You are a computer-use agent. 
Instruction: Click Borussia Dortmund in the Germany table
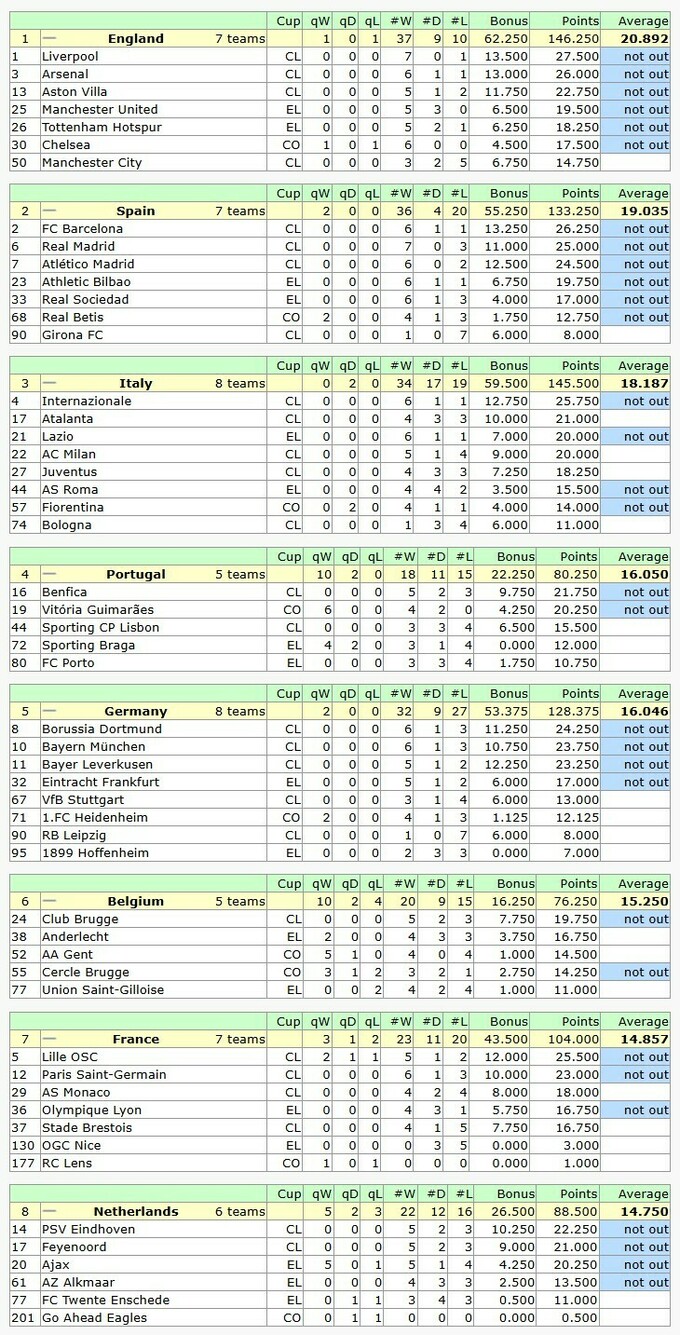[x=101, y=729]
